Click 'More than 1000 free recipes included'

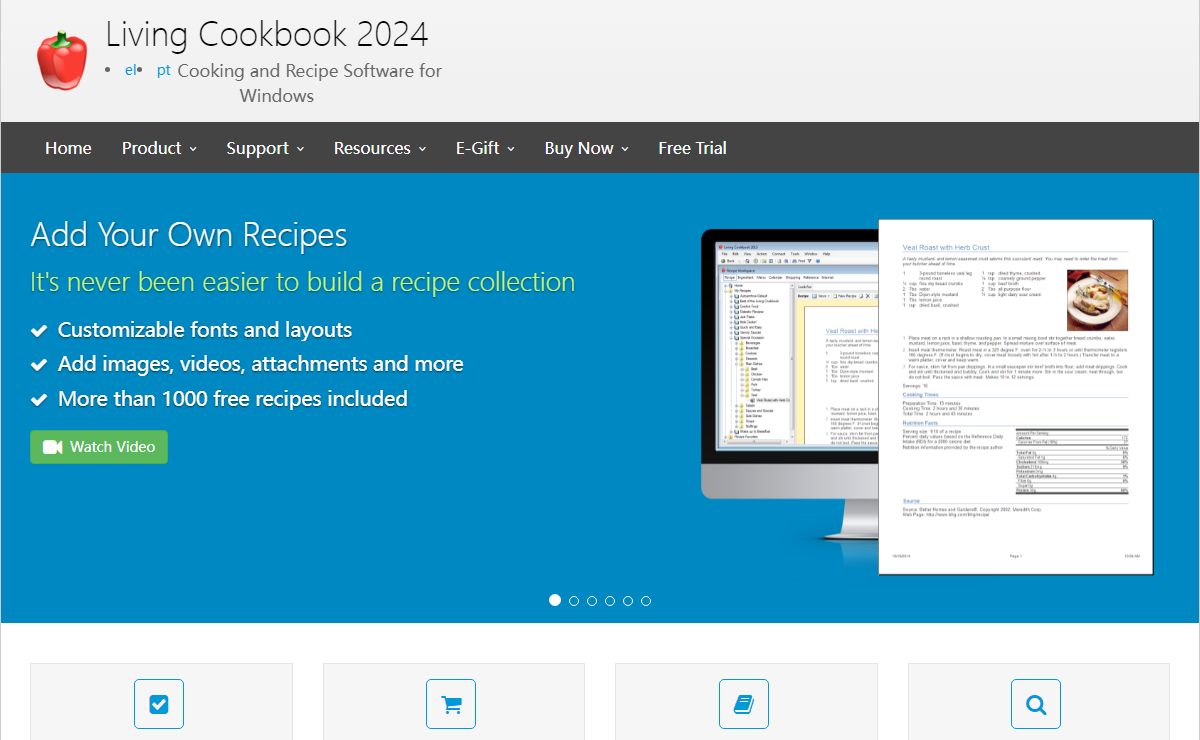point(233,399)
